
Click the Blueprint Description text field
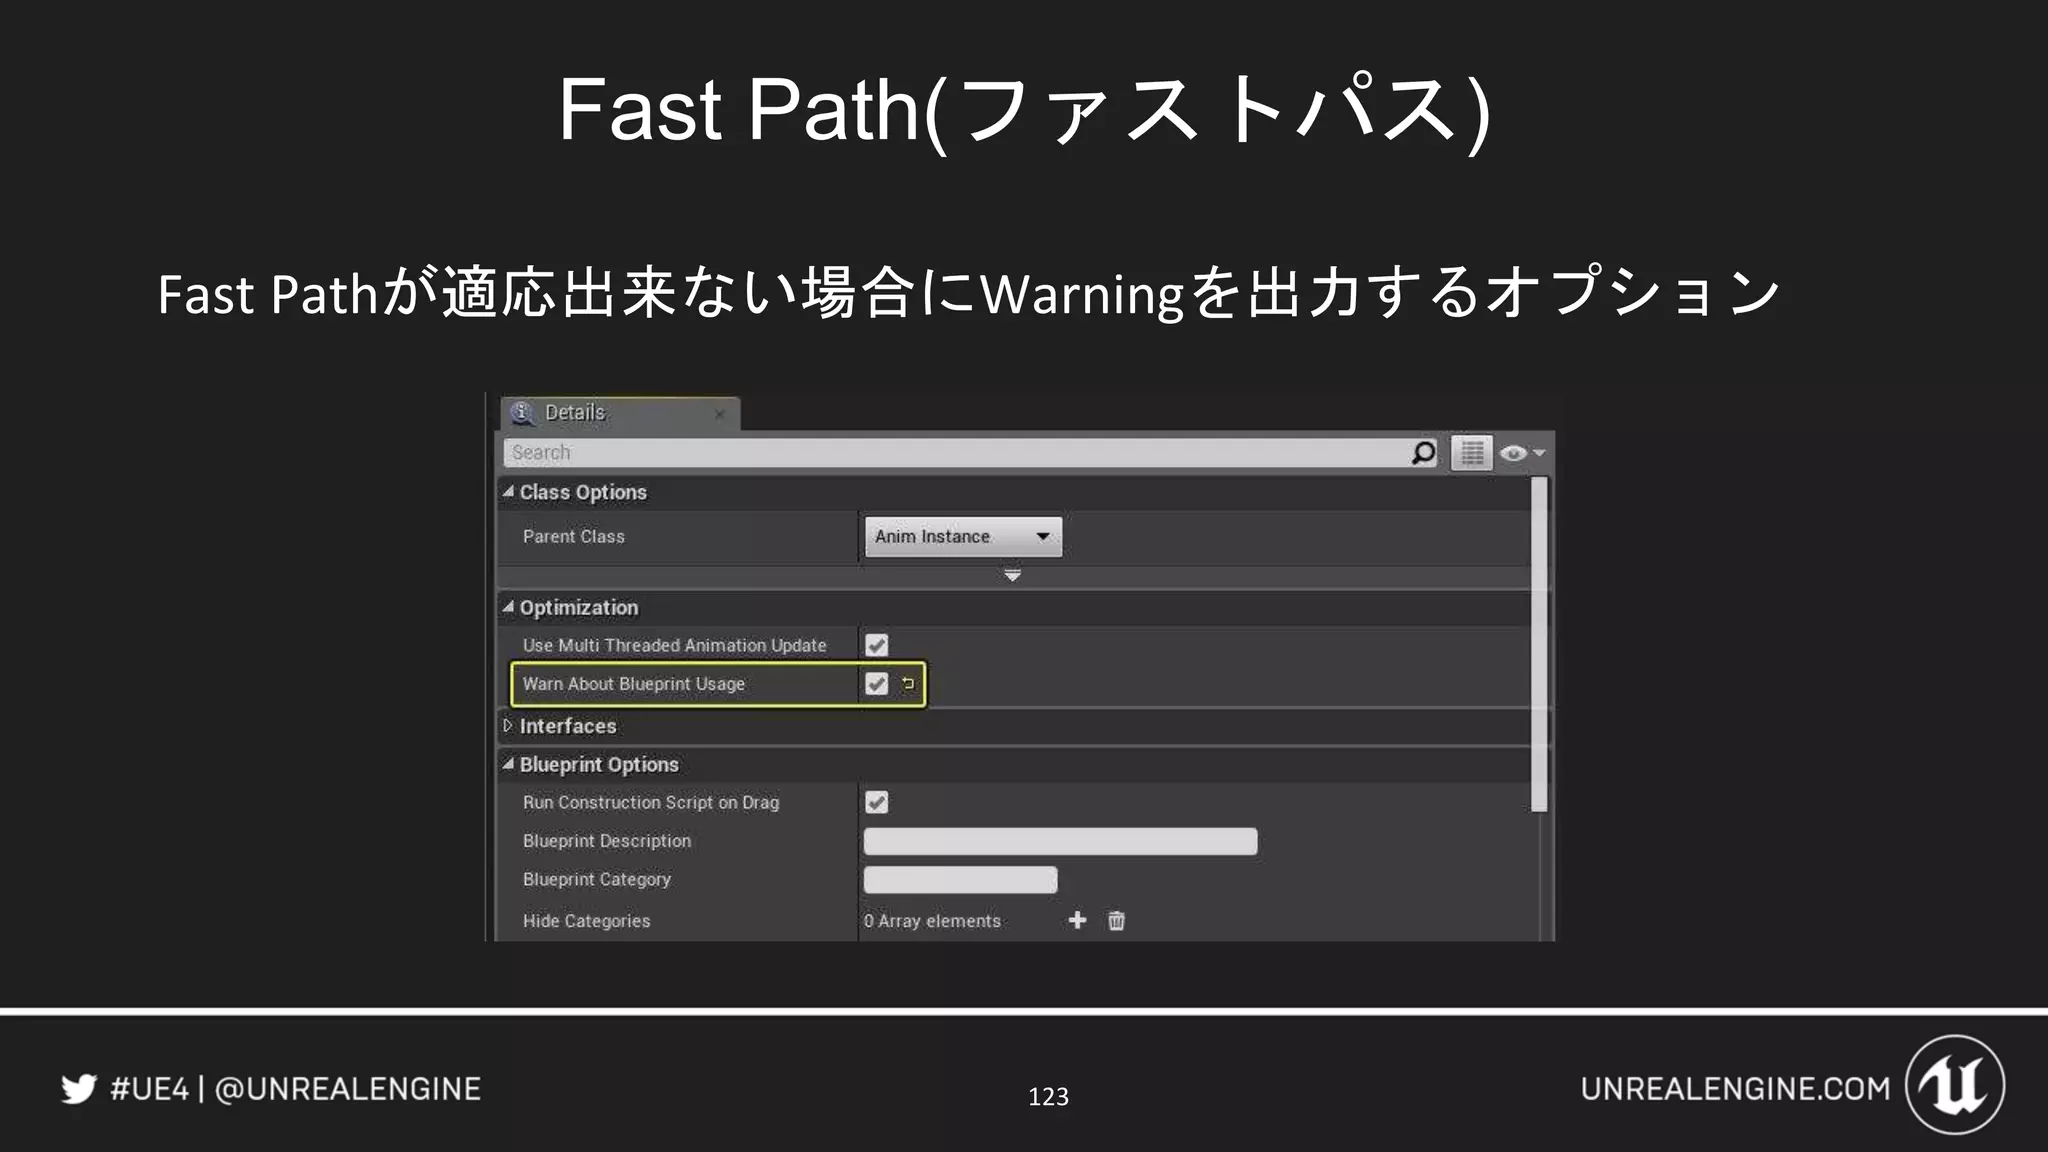tap(1060, 841)
